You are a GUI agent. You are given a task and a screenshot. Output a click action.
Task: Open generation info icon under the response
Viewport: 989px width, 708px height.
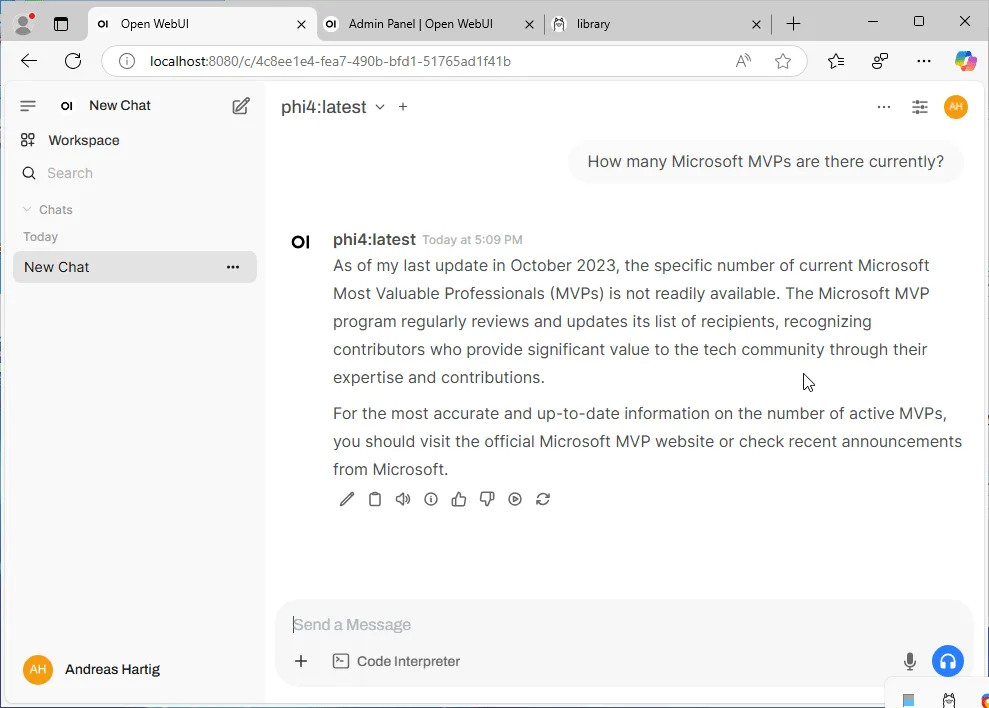click(x=431, y=500)
